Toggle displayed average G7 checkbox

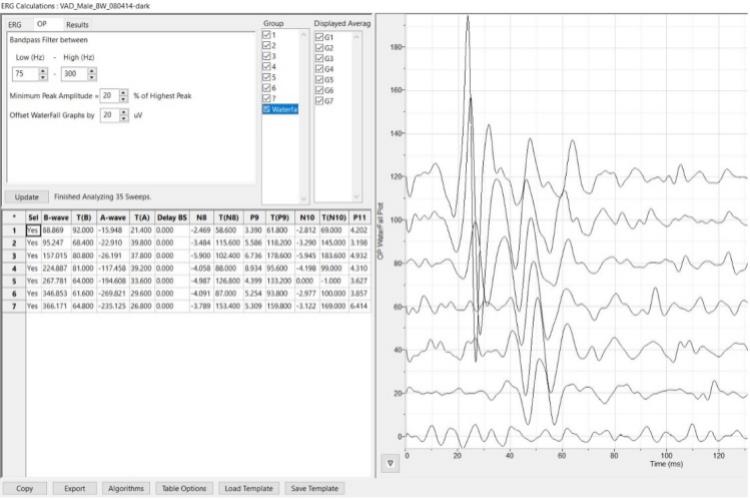[319, 100]
